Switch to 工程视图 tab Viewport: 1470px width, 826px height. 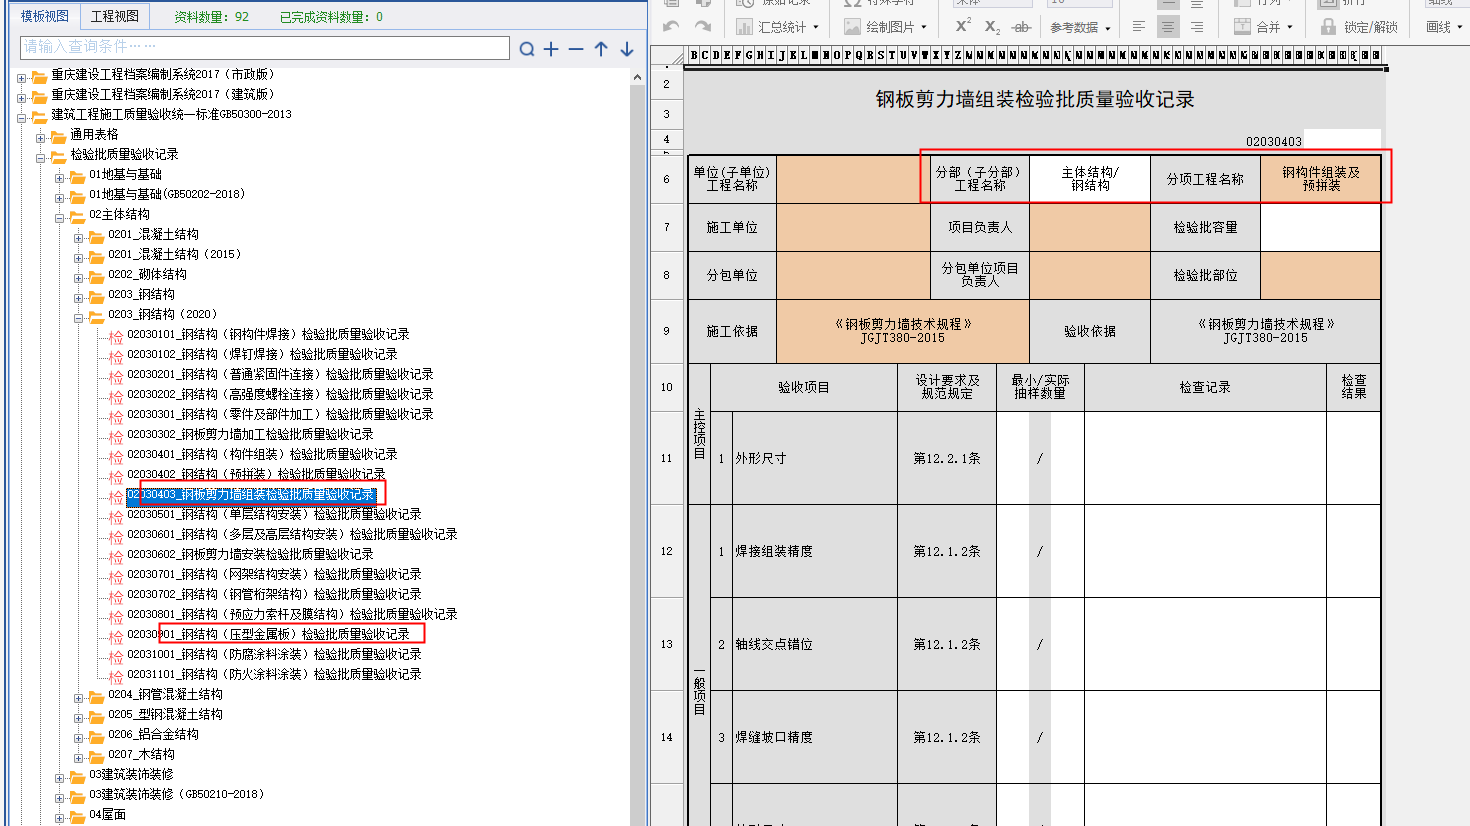[x=115, y=16]
